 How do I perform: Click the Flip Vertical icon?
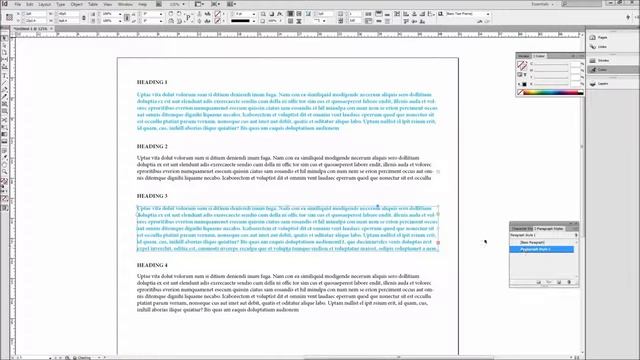click(x=179, y=21)
